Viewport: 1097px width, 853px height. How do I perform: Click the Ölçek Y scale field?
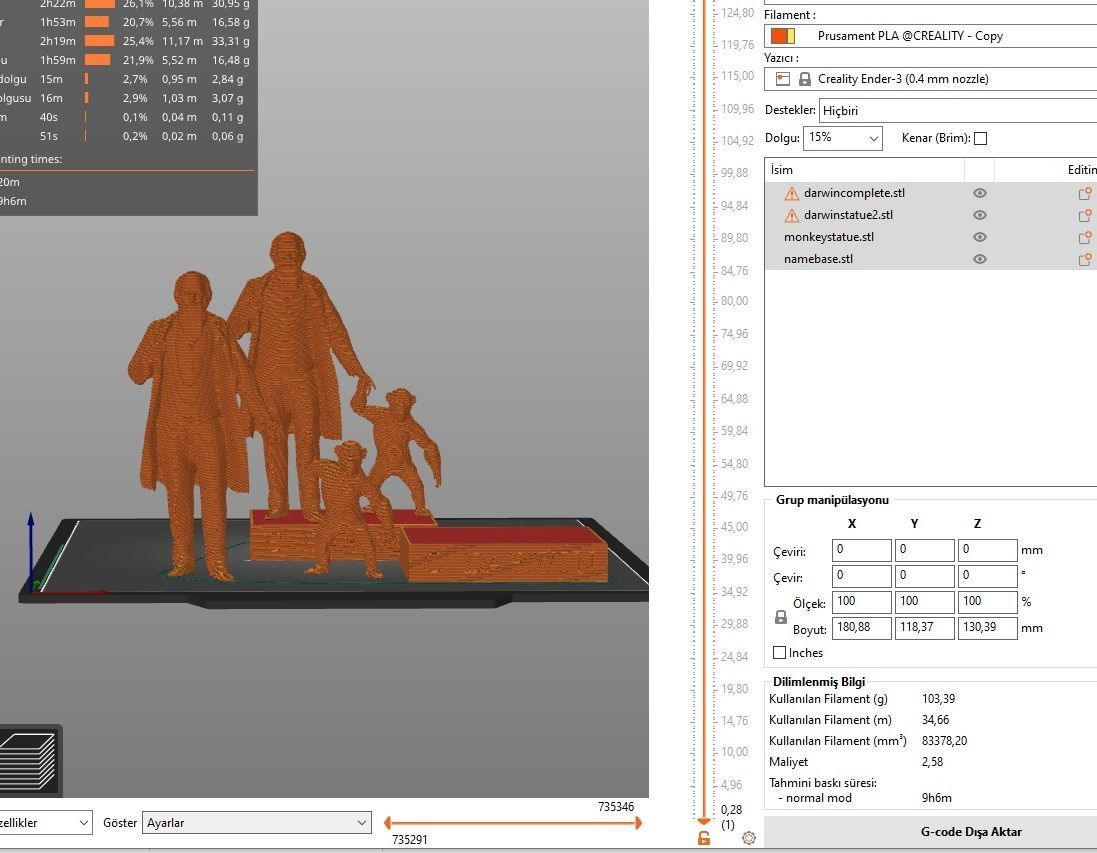point(924,602)
